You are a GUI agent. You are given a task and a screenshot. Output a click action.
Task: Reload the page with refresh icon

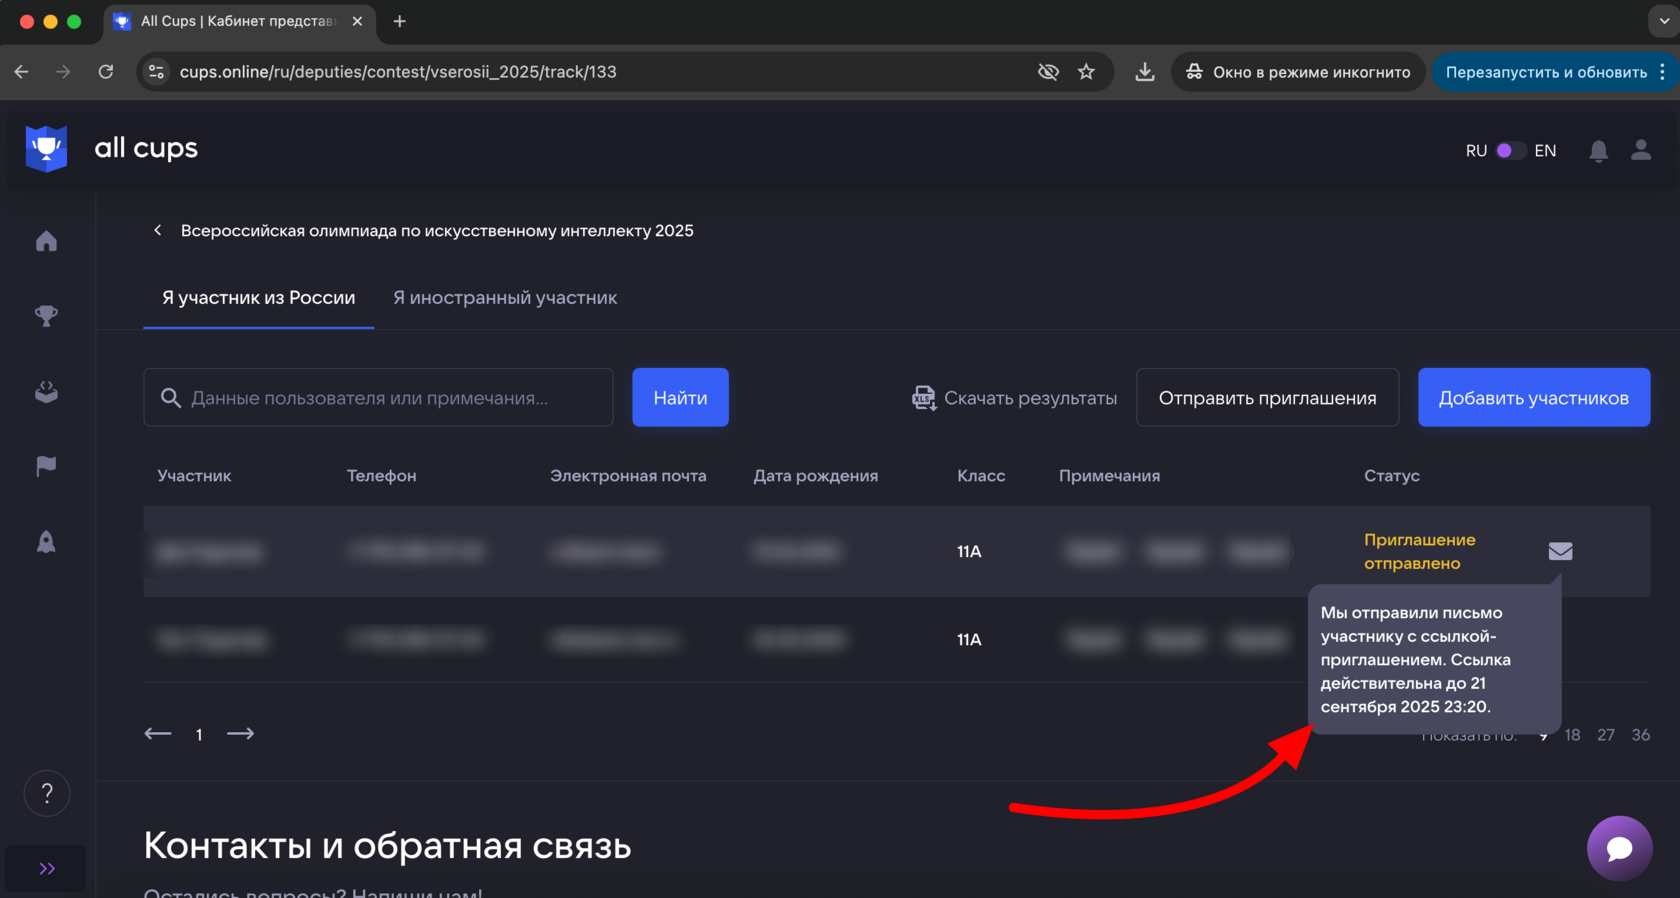point(105,72)
